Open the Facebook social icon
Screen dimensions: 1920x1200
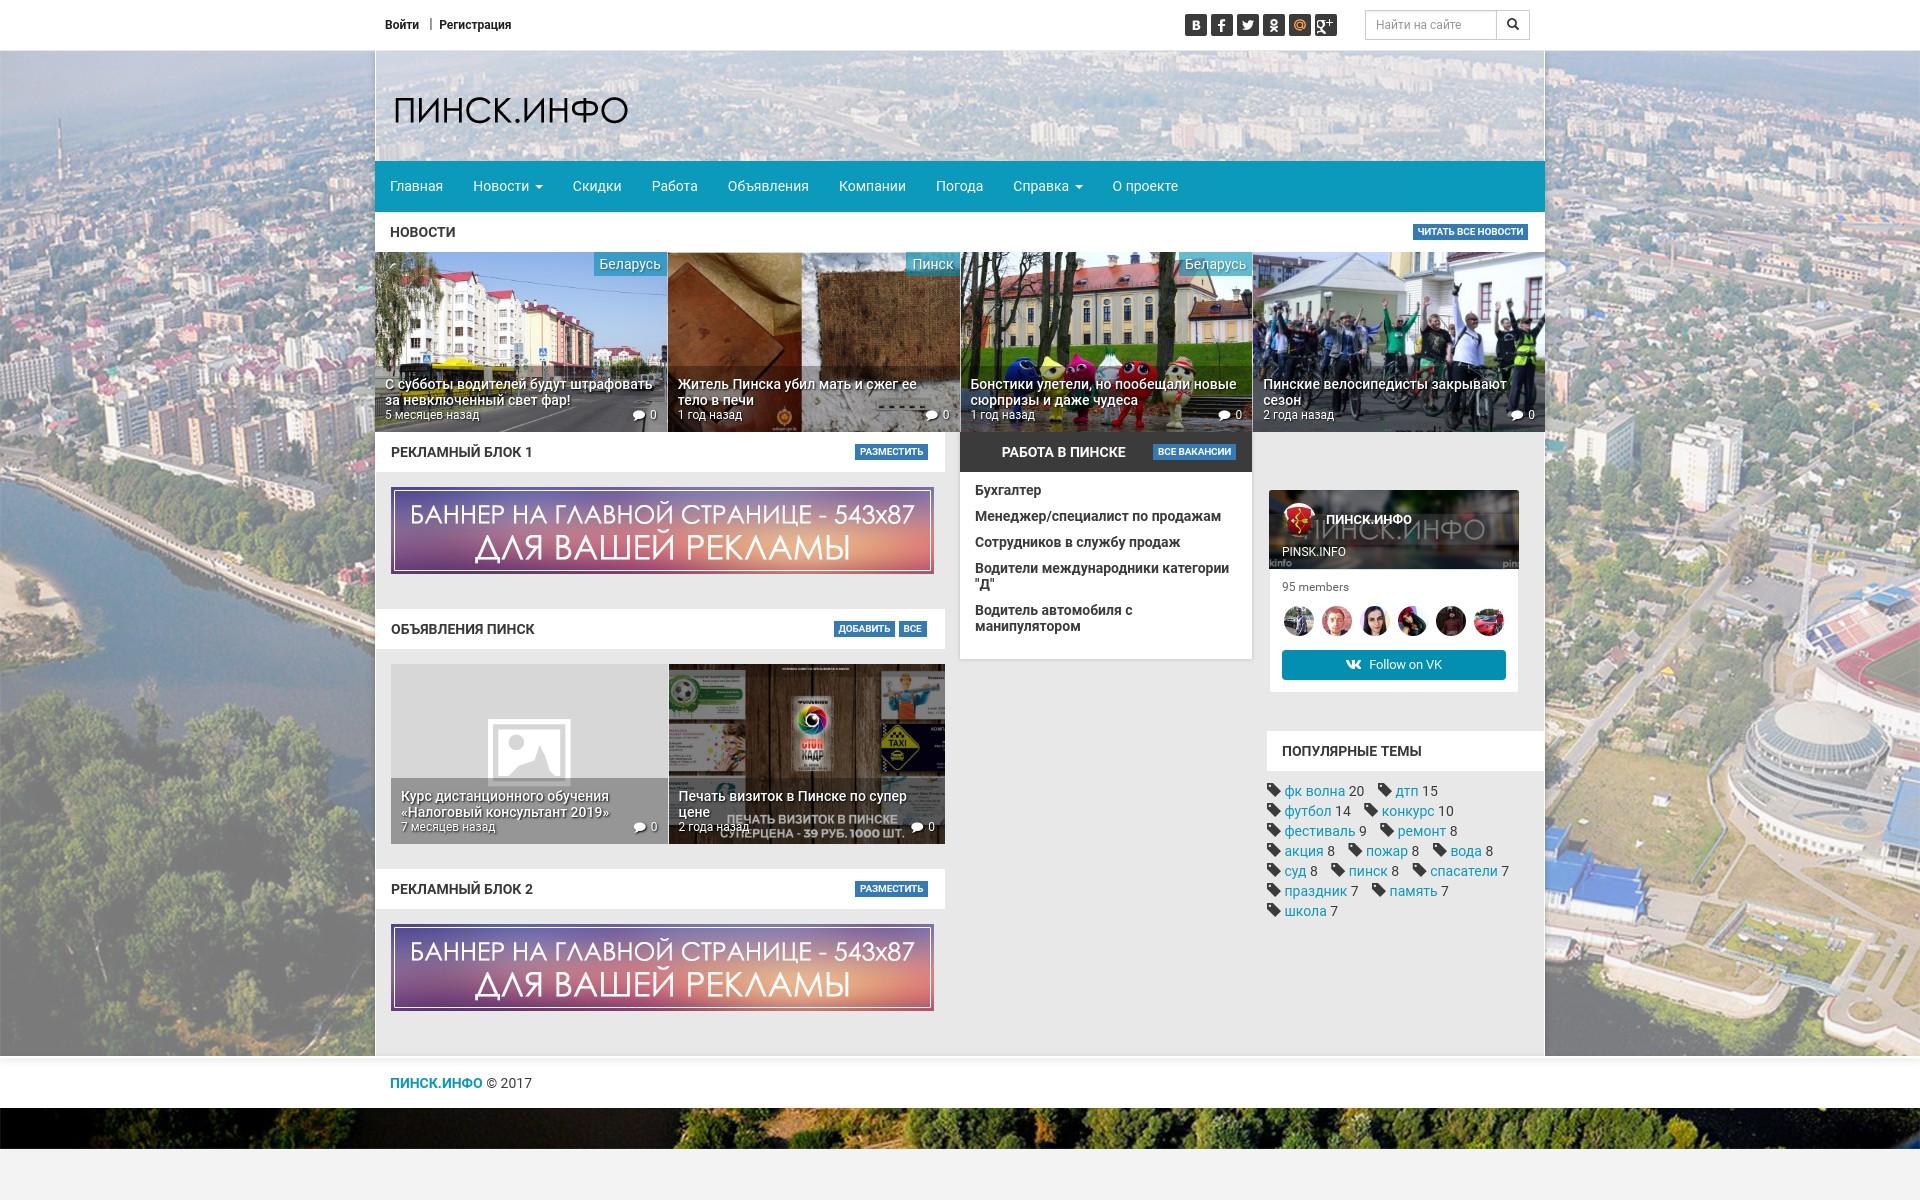pyautogui.click(x=1221, y=25)
